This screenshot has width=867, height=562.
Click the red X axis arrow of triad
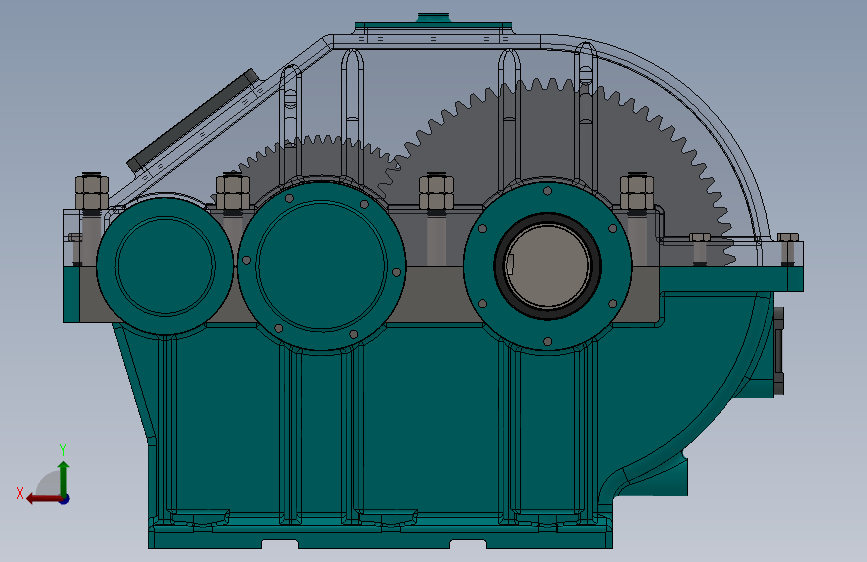coord(43,499)
